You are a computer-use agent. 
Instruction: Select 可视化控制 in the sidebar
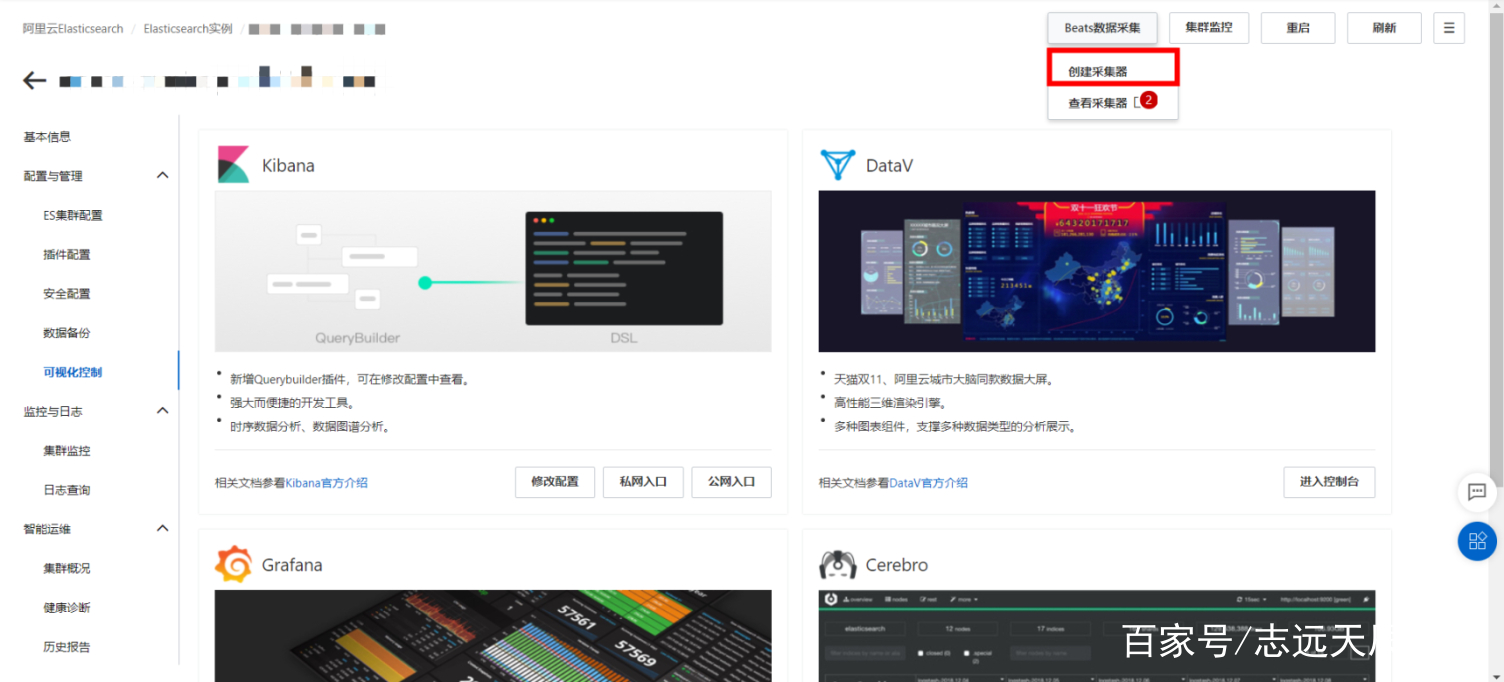click(73, 372)
